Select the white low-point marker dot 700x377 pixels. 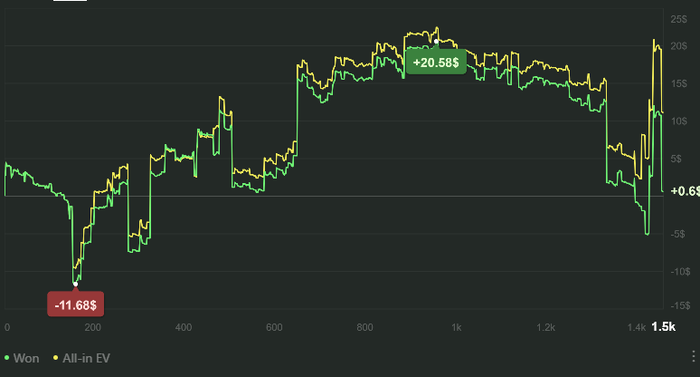tap(75, 284)
